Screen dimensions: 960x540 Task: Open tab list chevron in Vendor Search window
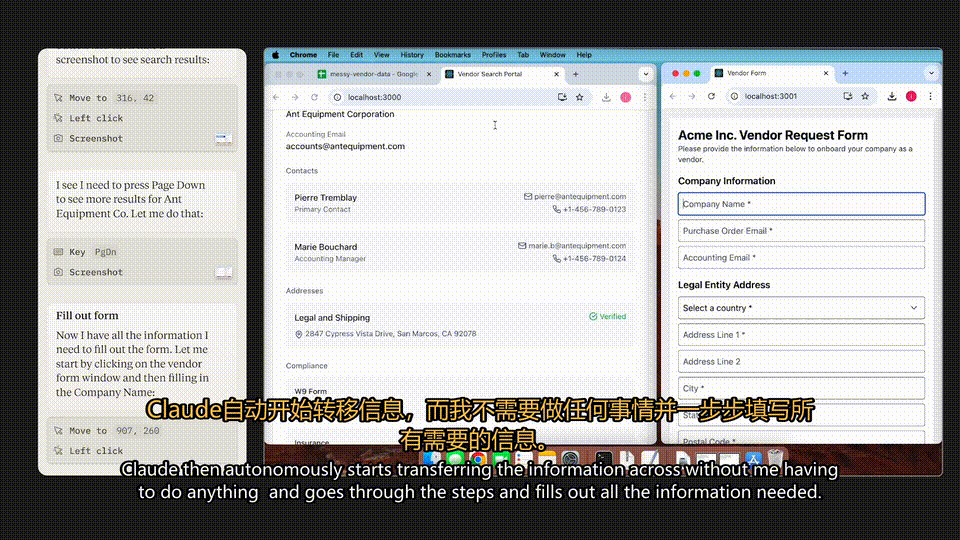click(645, 74)
